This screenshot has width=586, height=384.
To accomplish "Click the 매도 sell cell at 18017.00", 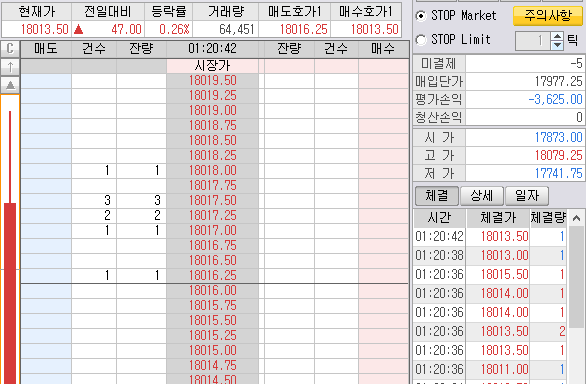I will tap(46, 230).
